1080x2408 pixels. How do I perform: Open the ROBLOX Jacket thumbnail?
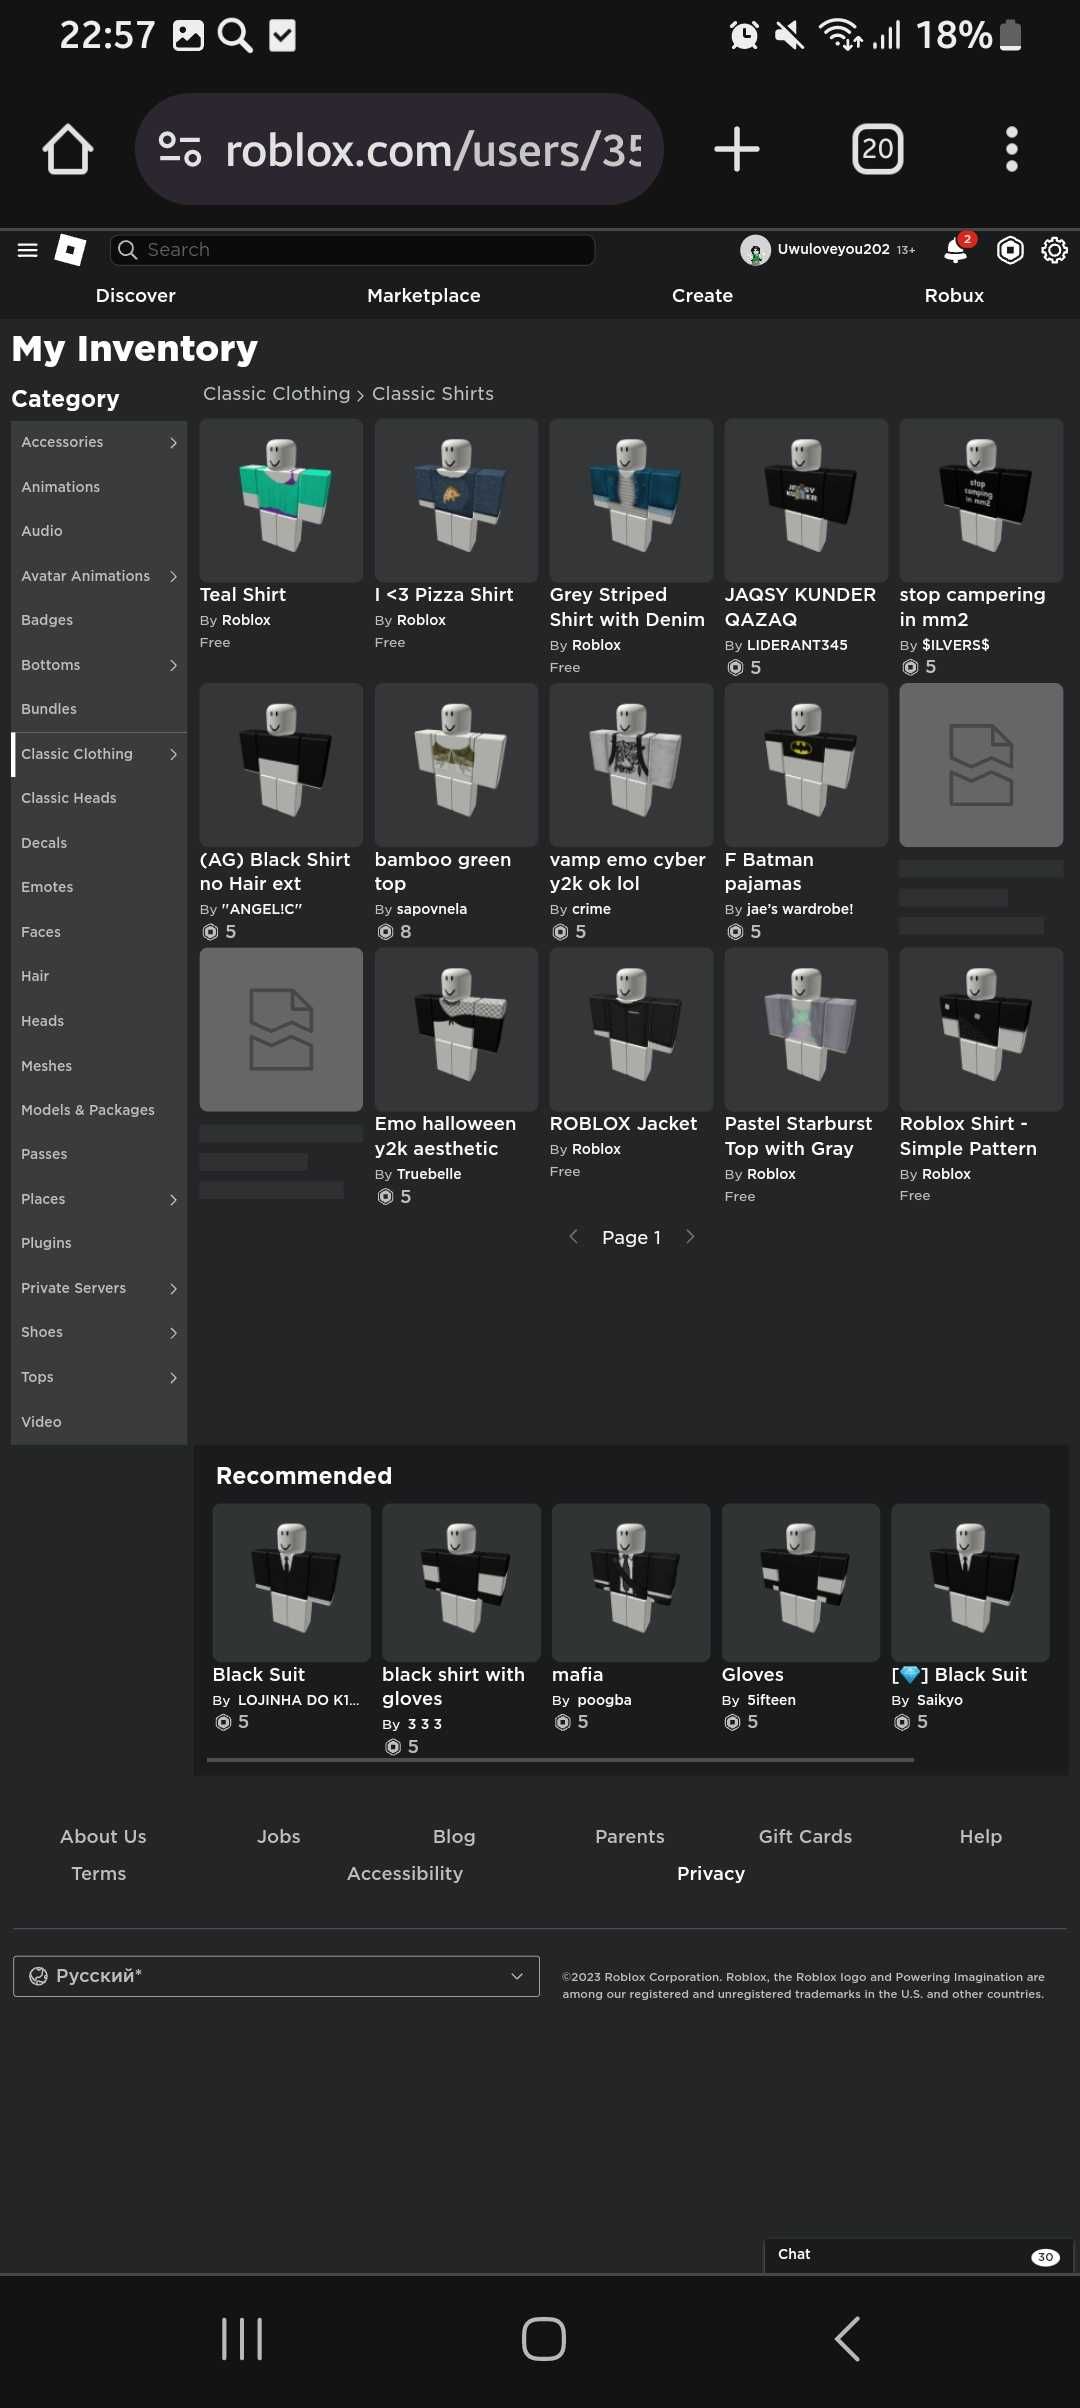(x=631, y=1029)
